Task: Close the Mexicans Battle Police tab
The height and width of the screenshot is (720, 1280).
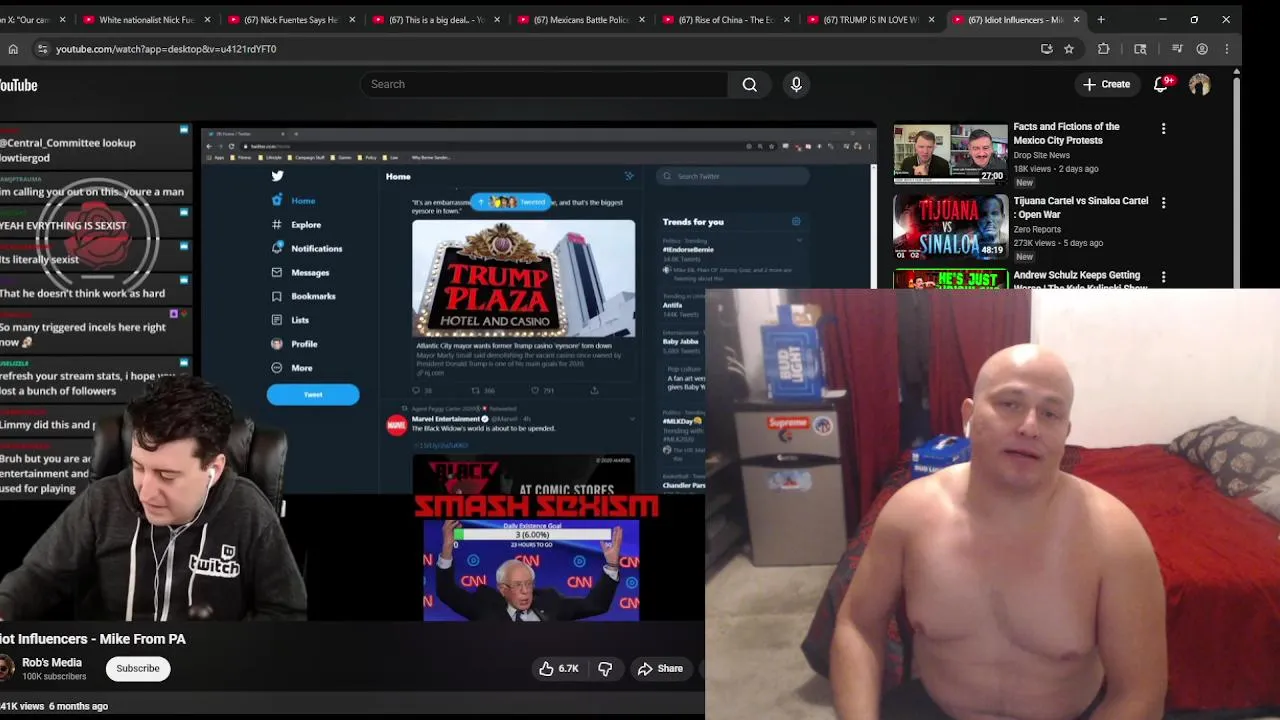Action: point(642,20)
